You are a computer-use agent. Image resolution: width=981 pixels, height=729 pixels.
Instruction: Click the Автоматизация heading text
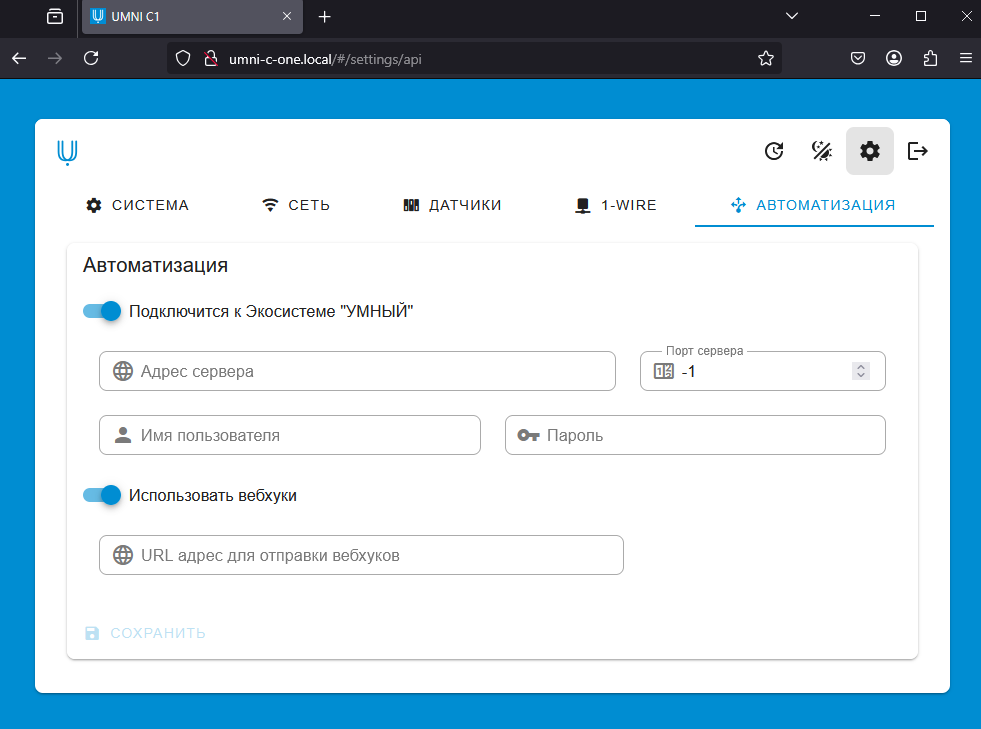[155, 265]
